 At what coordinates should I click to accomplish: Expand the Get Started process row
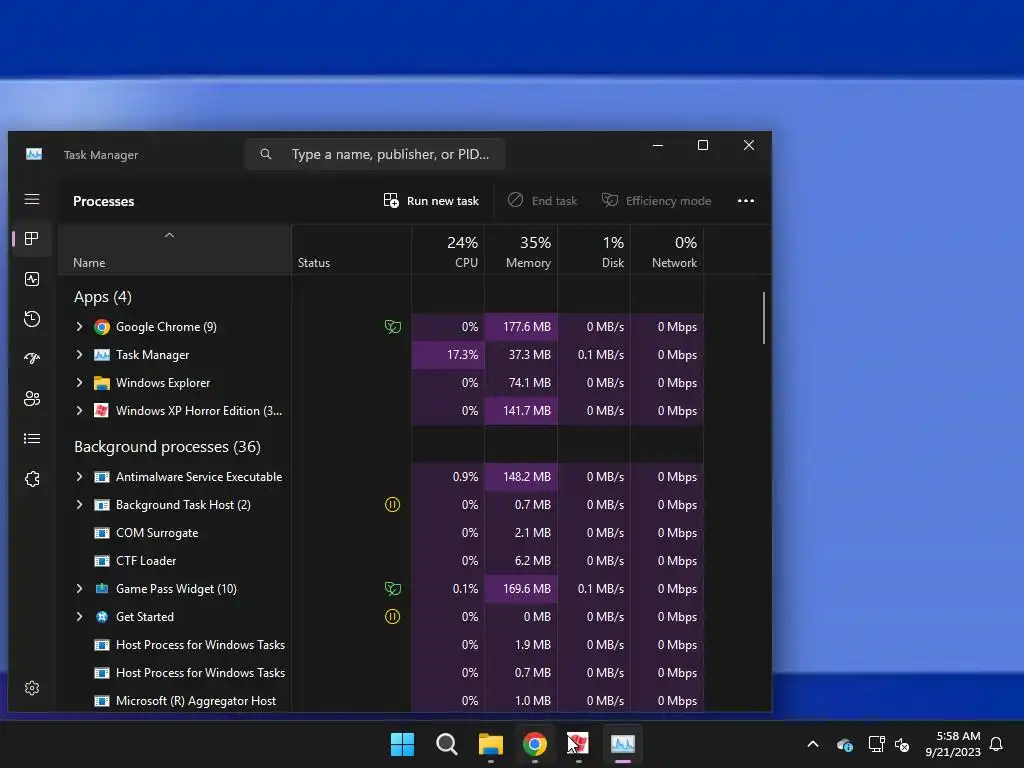coord(80,616)
